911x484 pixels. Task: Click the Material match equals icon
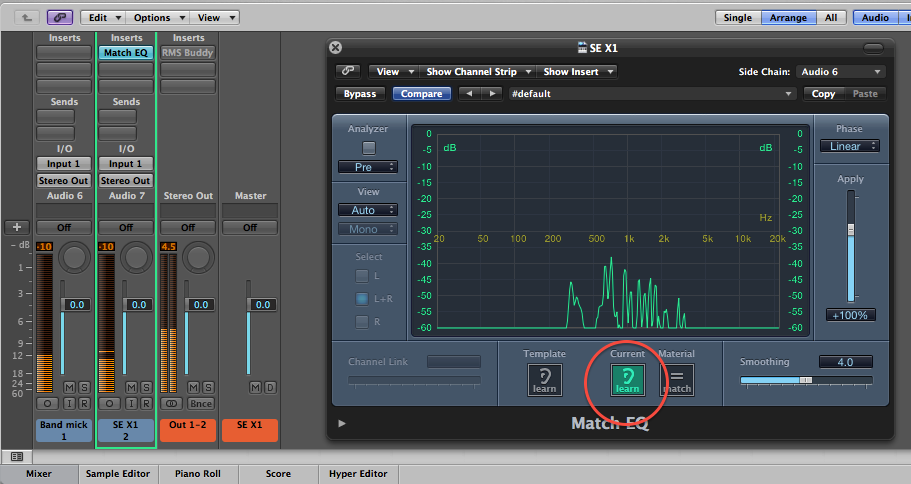tap(677, 380)
